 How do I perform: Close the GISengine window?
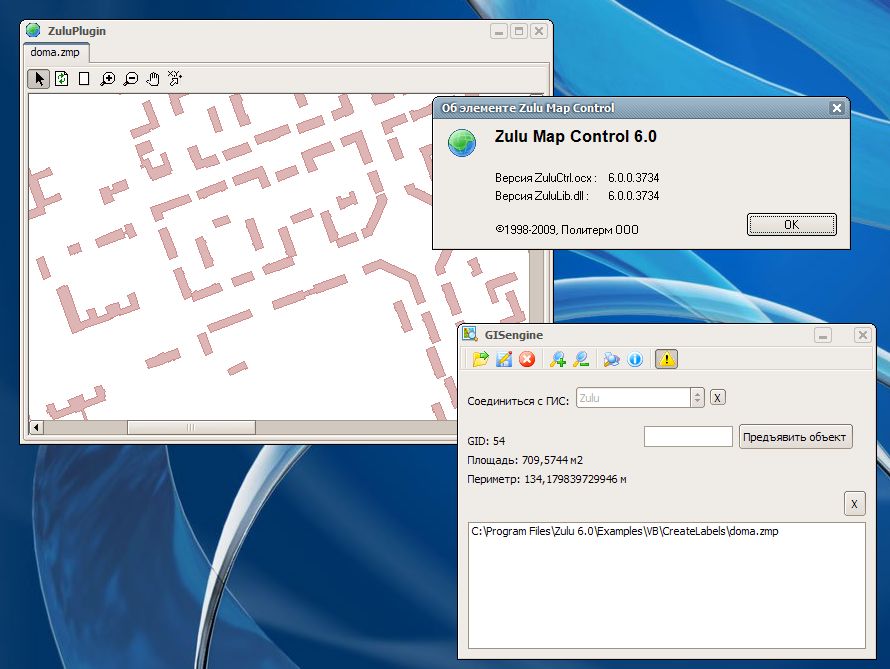pos(863,335)
